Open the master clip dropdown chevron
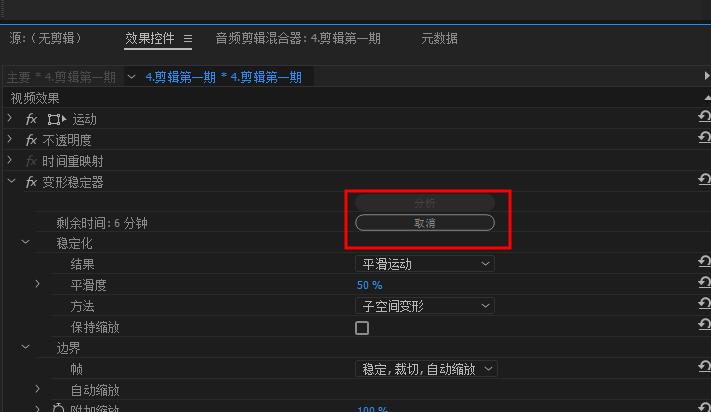The height and width of the screenshot is (412, 711). (x=131, y=77)
